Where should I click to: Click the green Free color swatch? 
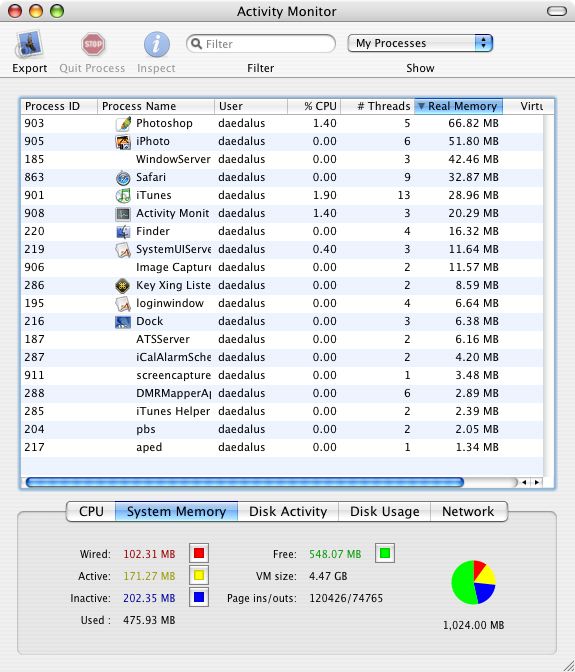(385, 553)
